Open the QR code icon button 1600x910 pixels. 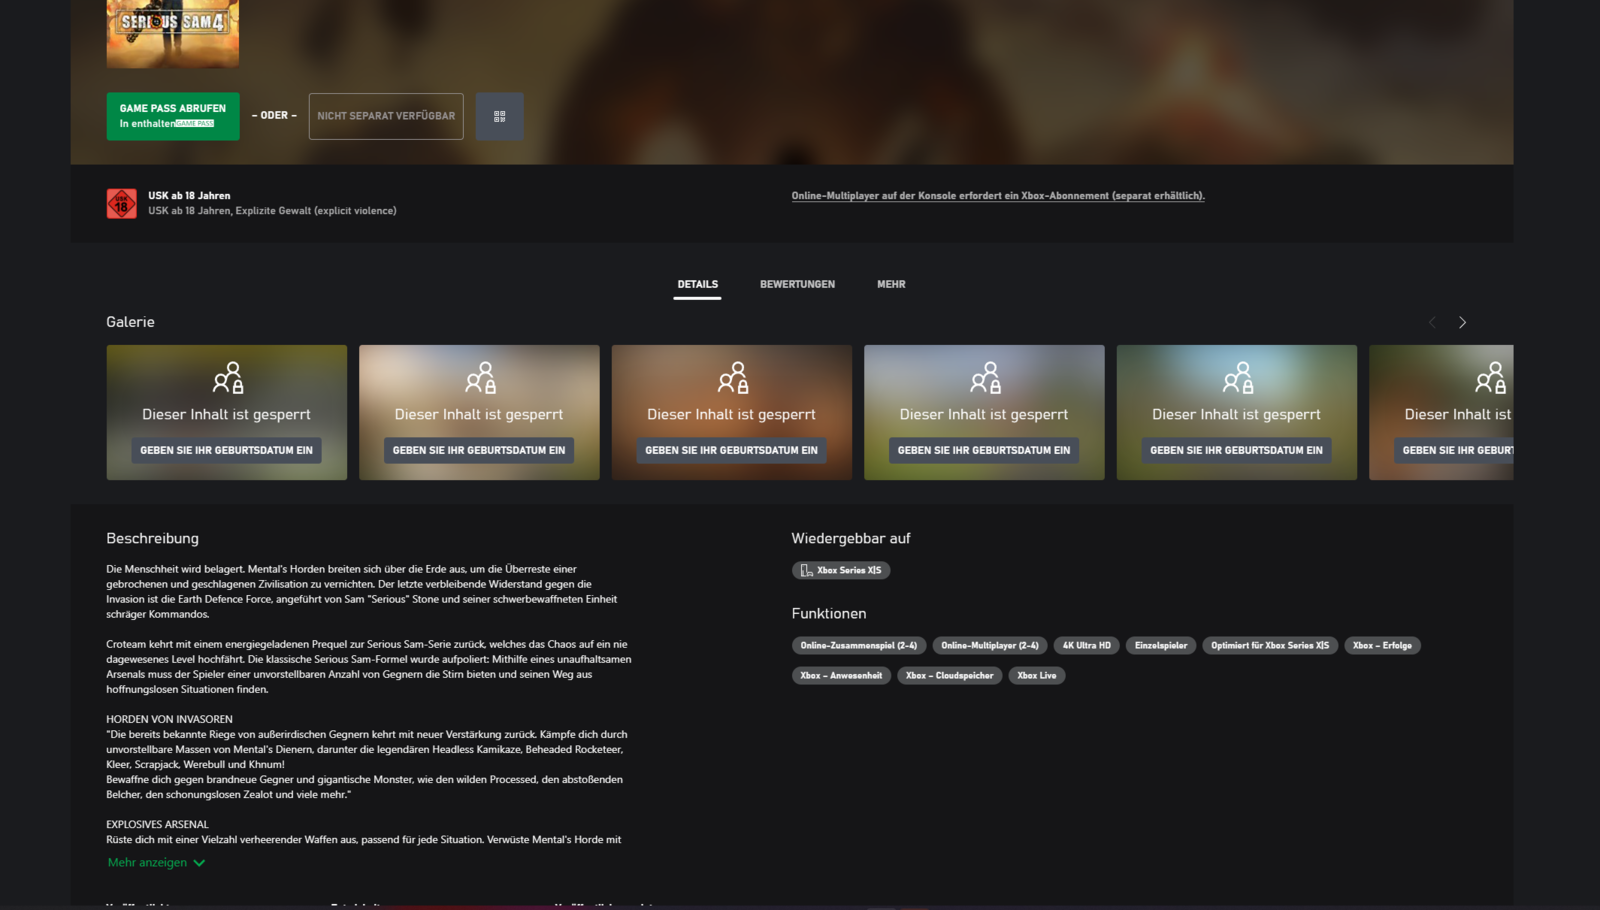(x=500, y=116)
